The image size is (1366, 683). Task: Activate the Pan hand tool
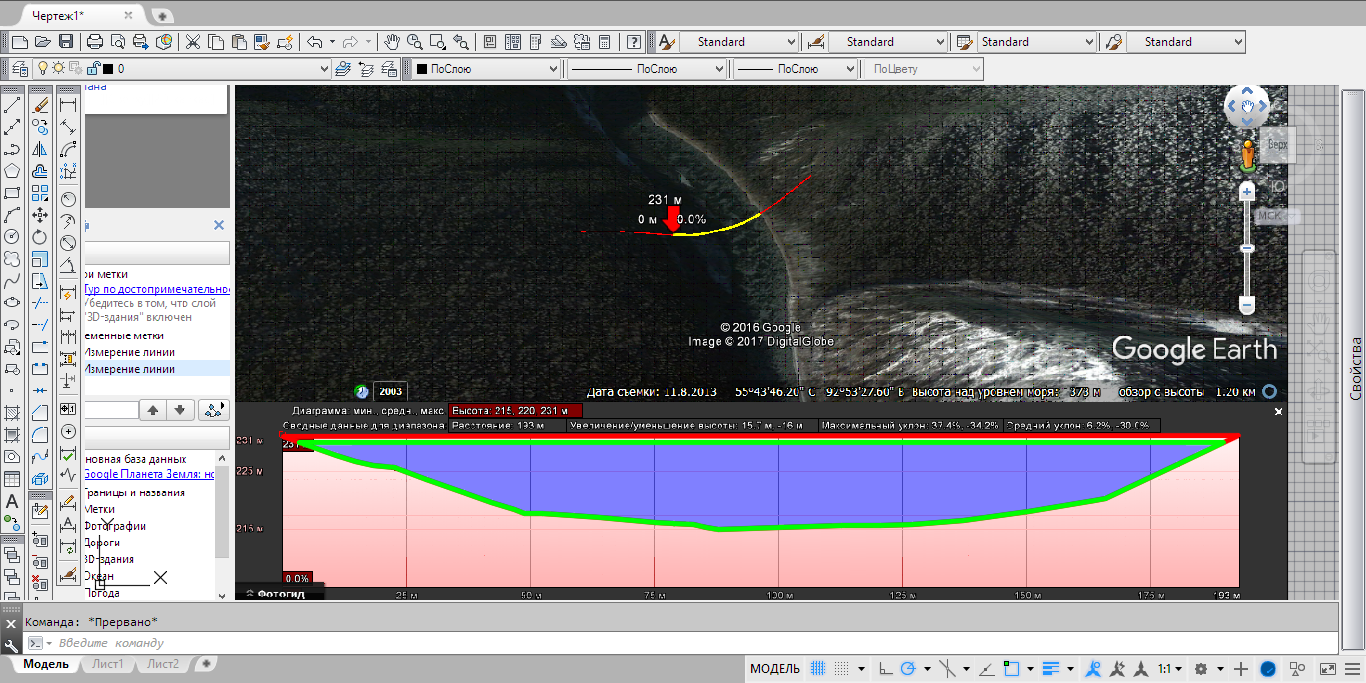(393, 42)
